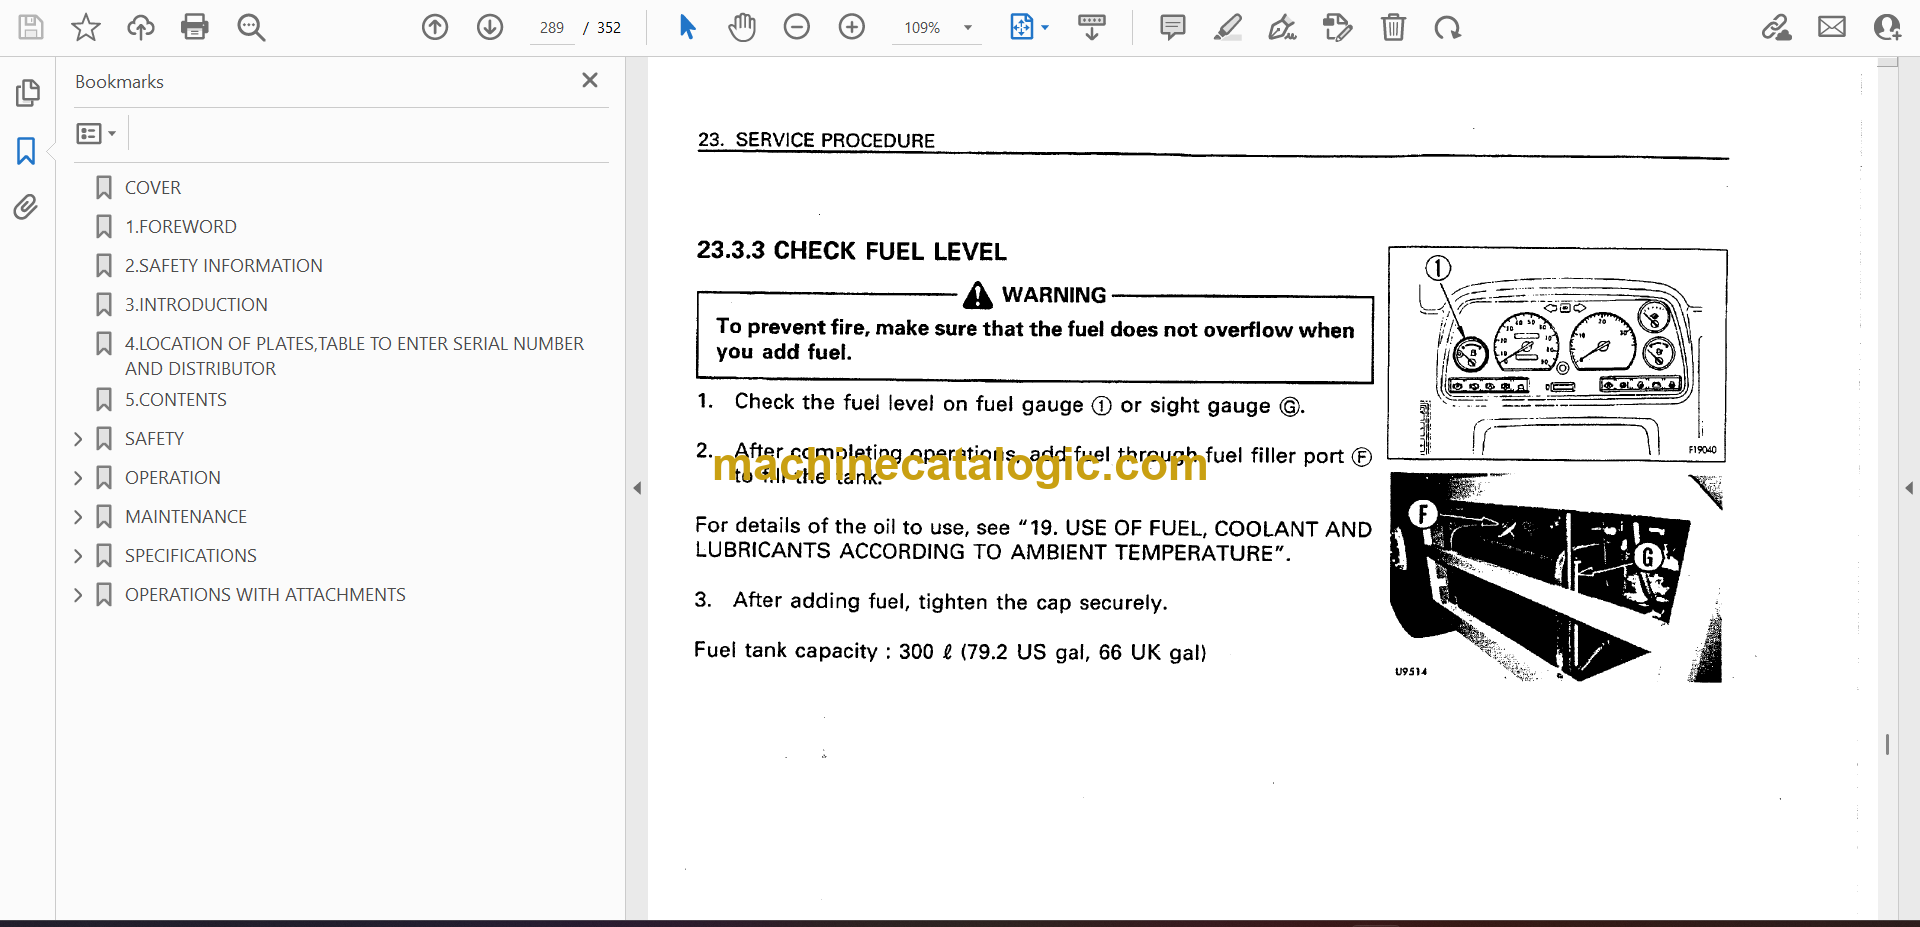This screenshot has height=927, width=1920.
Task: Open the Attachments panel
Action: 27,207
